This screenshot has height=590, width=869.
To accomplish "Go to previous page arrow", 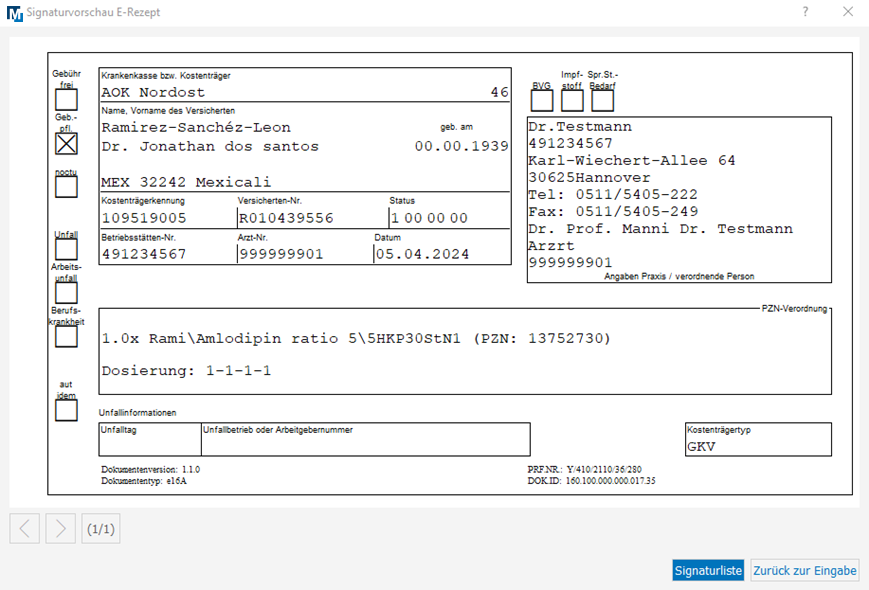I will [x=24, y=529].
